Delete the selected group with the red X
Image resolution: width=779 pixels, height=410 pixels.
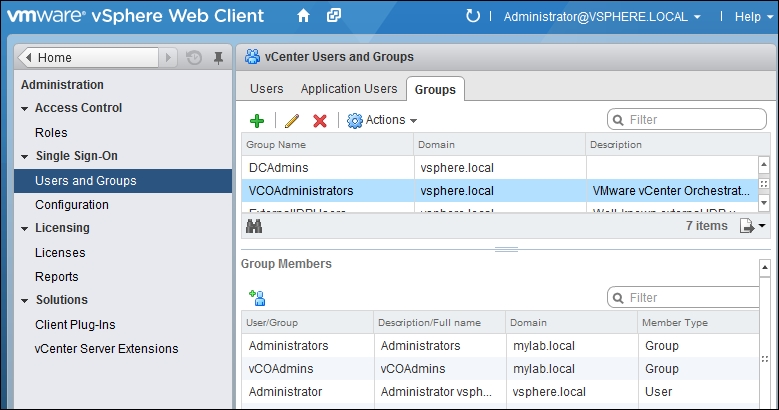click(x=320, y=121)
